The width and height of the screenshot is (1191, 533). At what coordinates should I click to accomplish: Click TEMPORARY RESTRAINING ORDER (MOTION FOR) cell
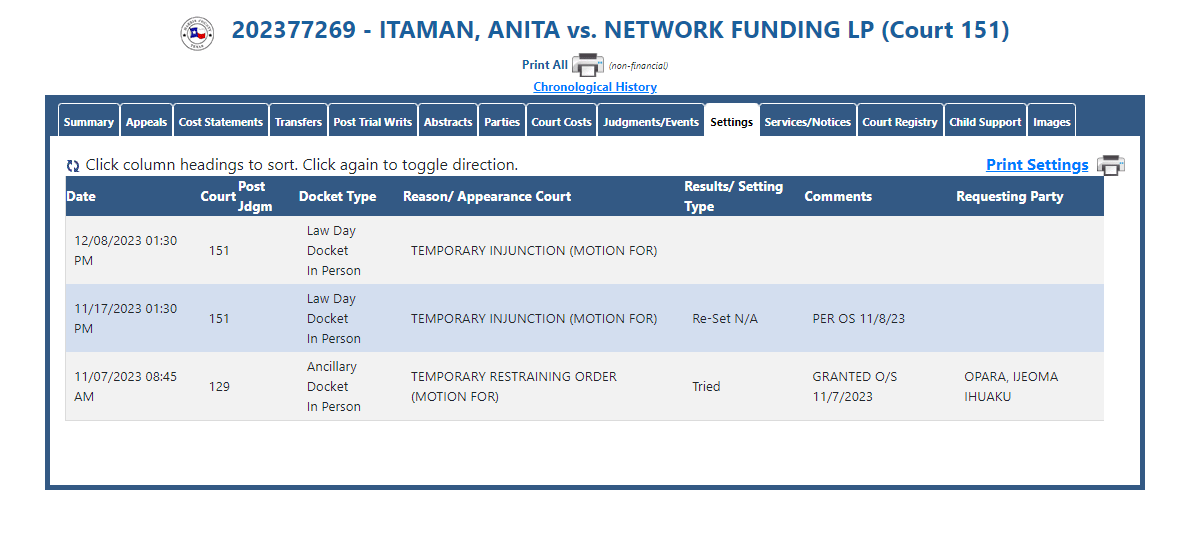coord(514,386)
